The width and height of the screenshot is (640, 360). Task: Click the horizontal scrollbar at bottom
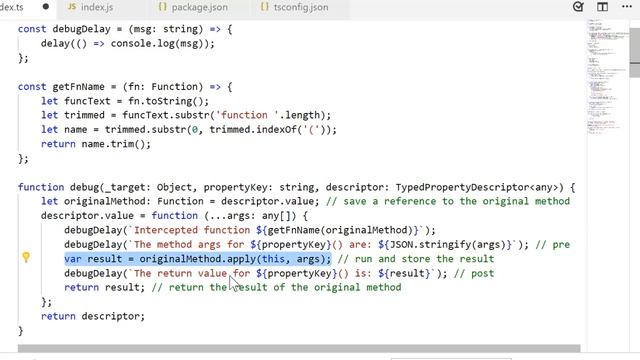[x=299, y=348]
